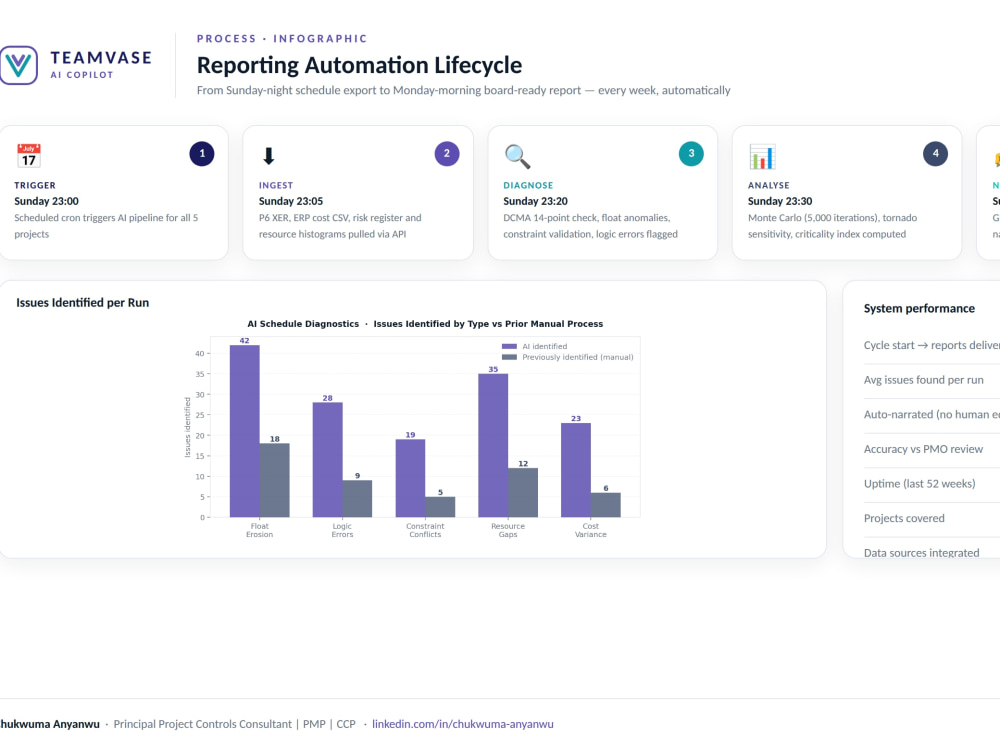Click the Resource Gaps AI bar labeled 35
The image size is (1000, 750).
click(x=493, y=446)
